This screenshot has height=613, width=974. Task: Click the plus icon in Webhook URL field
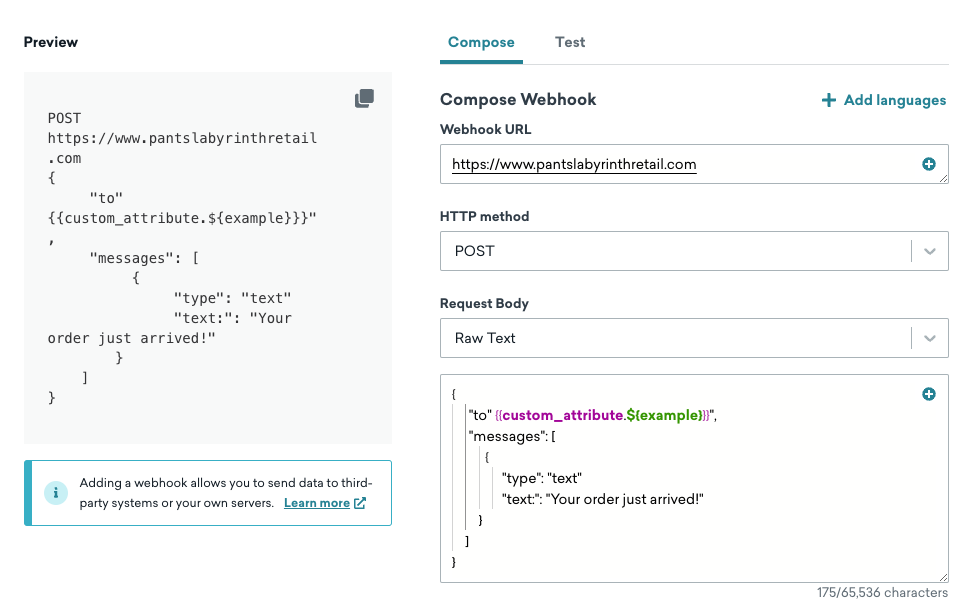click(929, 164)
